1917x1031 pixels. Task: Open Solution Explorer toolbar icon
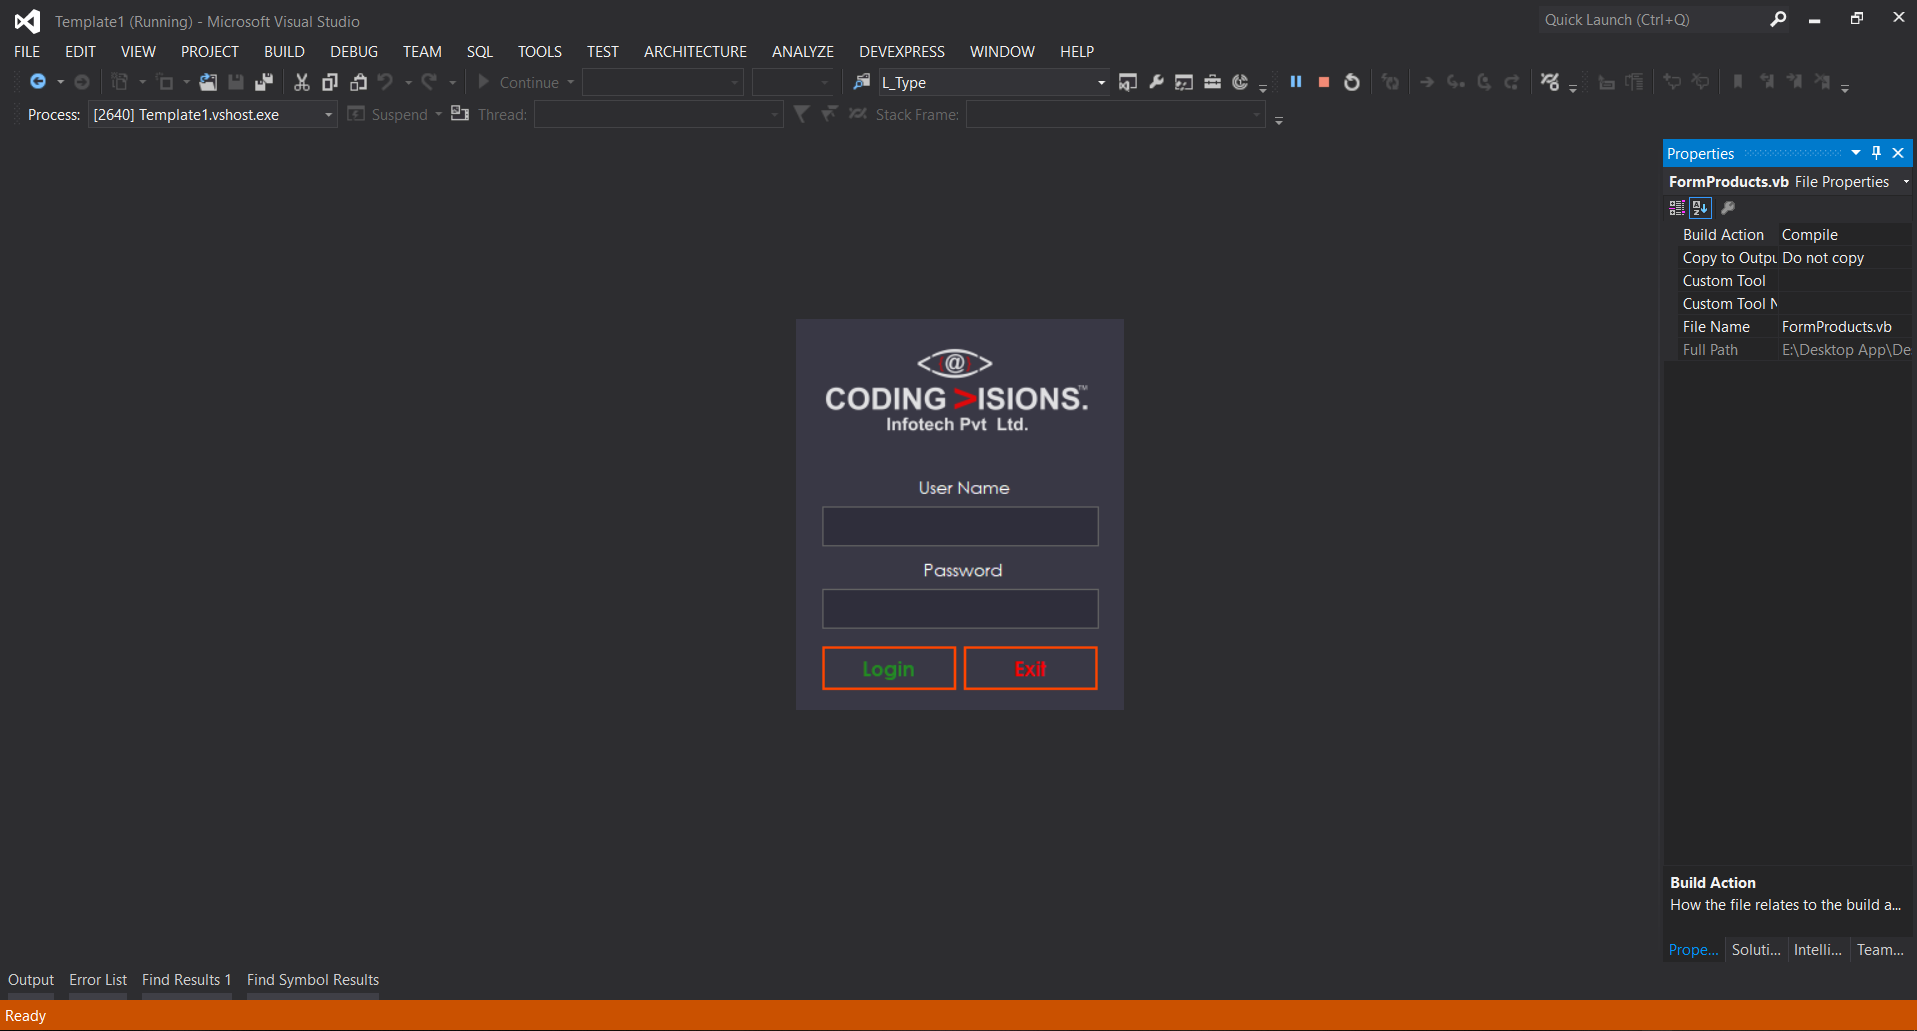pos(1128,82)
